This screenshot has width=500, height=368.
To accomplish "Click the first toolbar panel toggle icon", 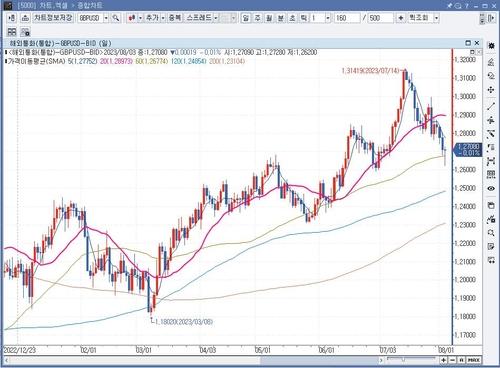I will pyautogui.click(x=12, y=18).
